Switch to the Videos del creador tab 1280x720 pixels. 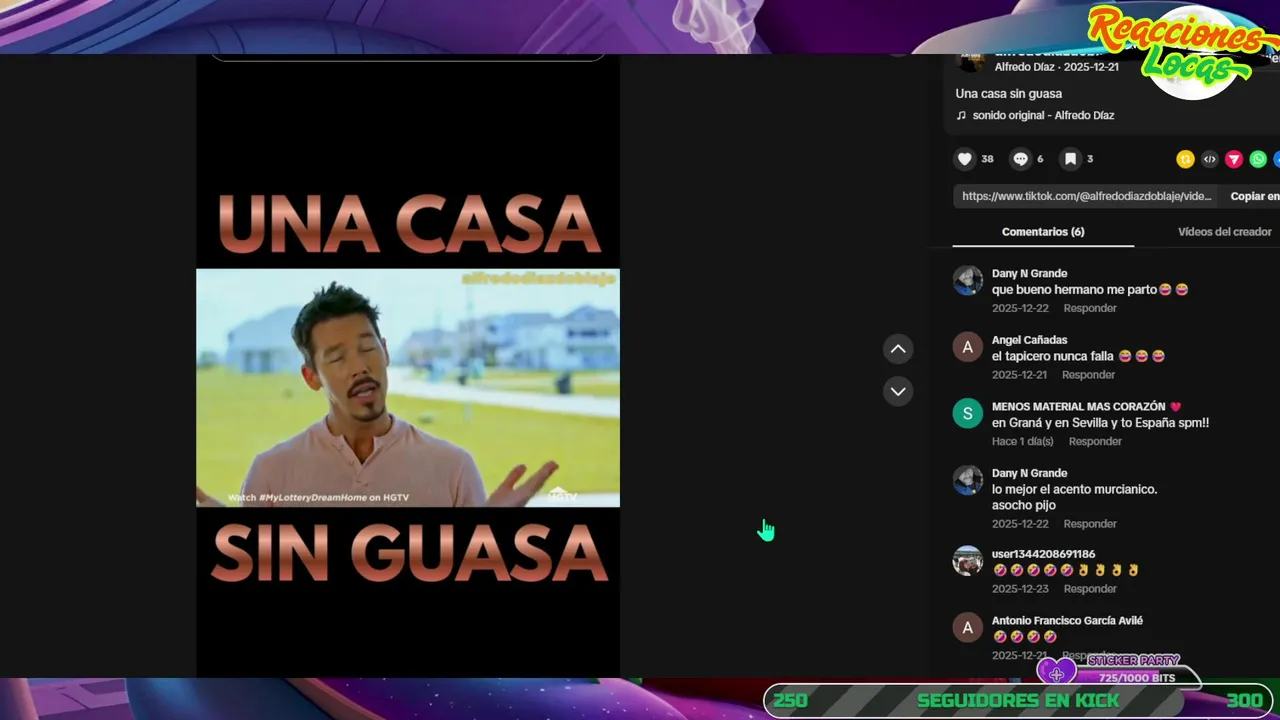1225,231
